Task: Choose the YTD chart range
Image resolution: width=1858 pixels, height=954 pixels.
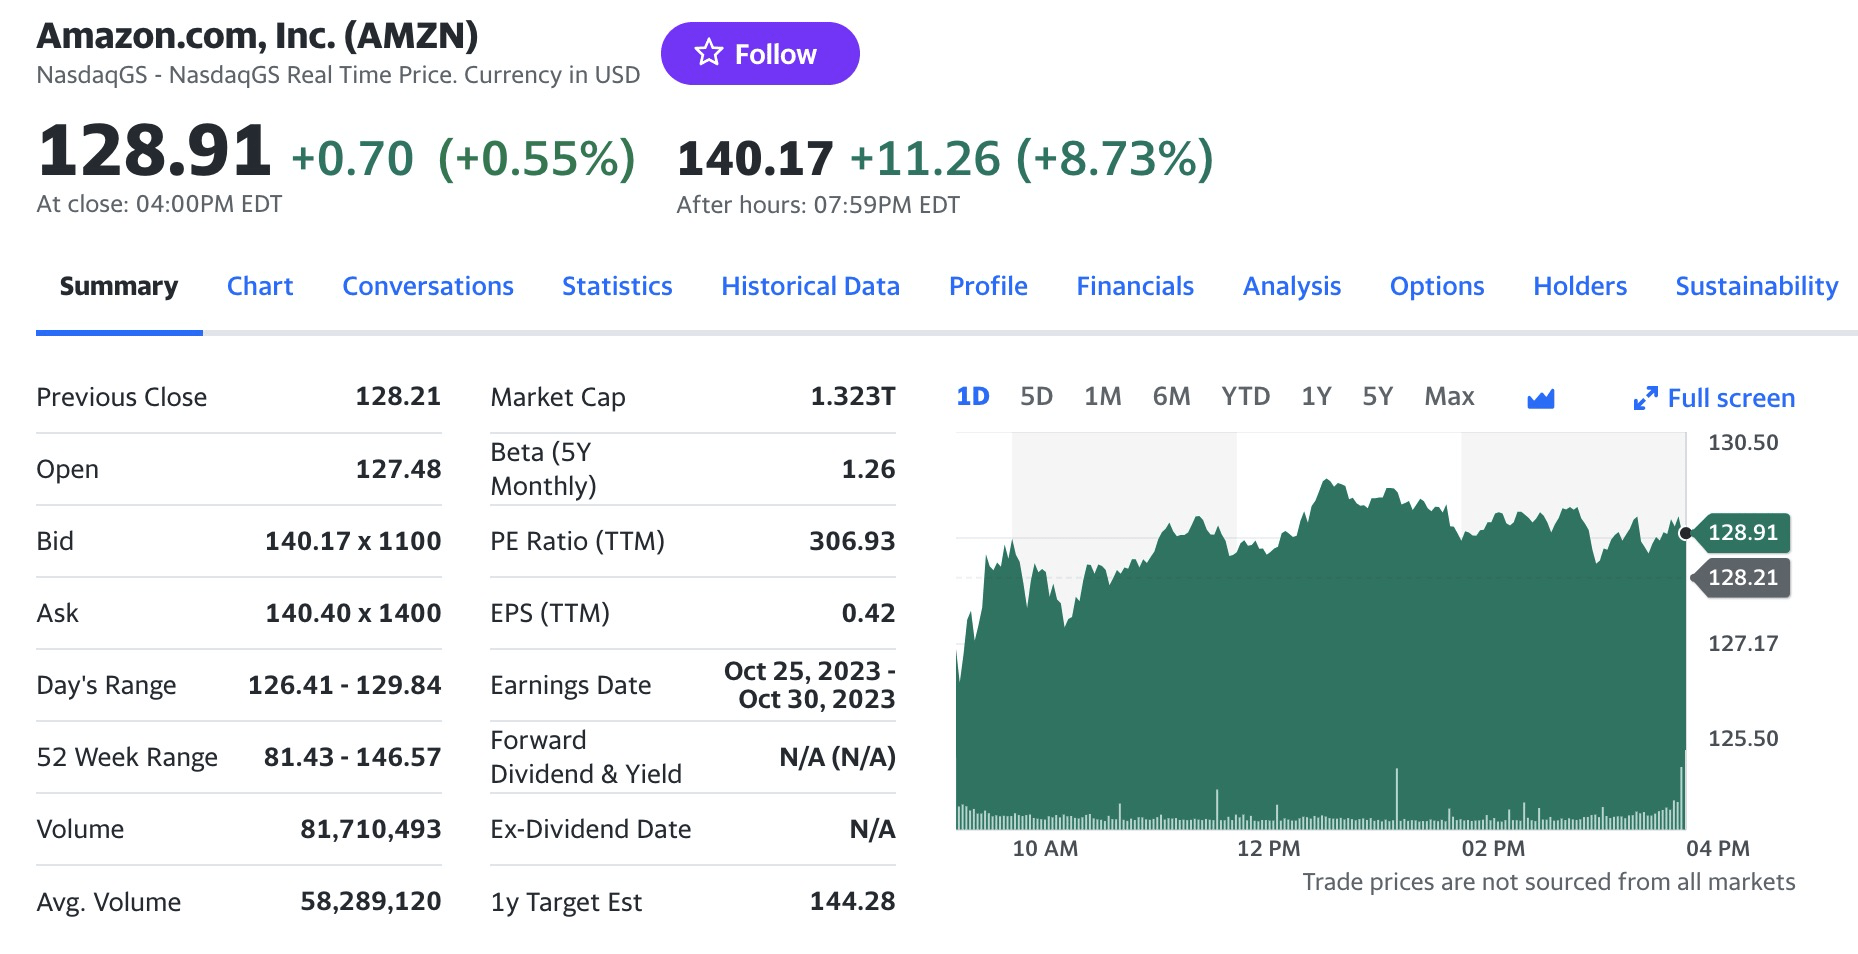Action: [x=1245, y=397]
